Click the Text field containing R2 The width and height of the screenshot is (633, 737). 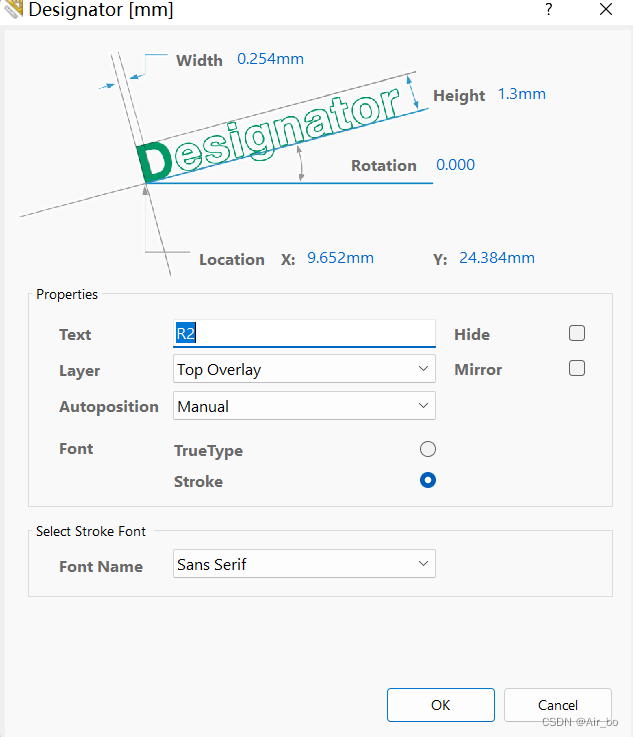point(304,334)
